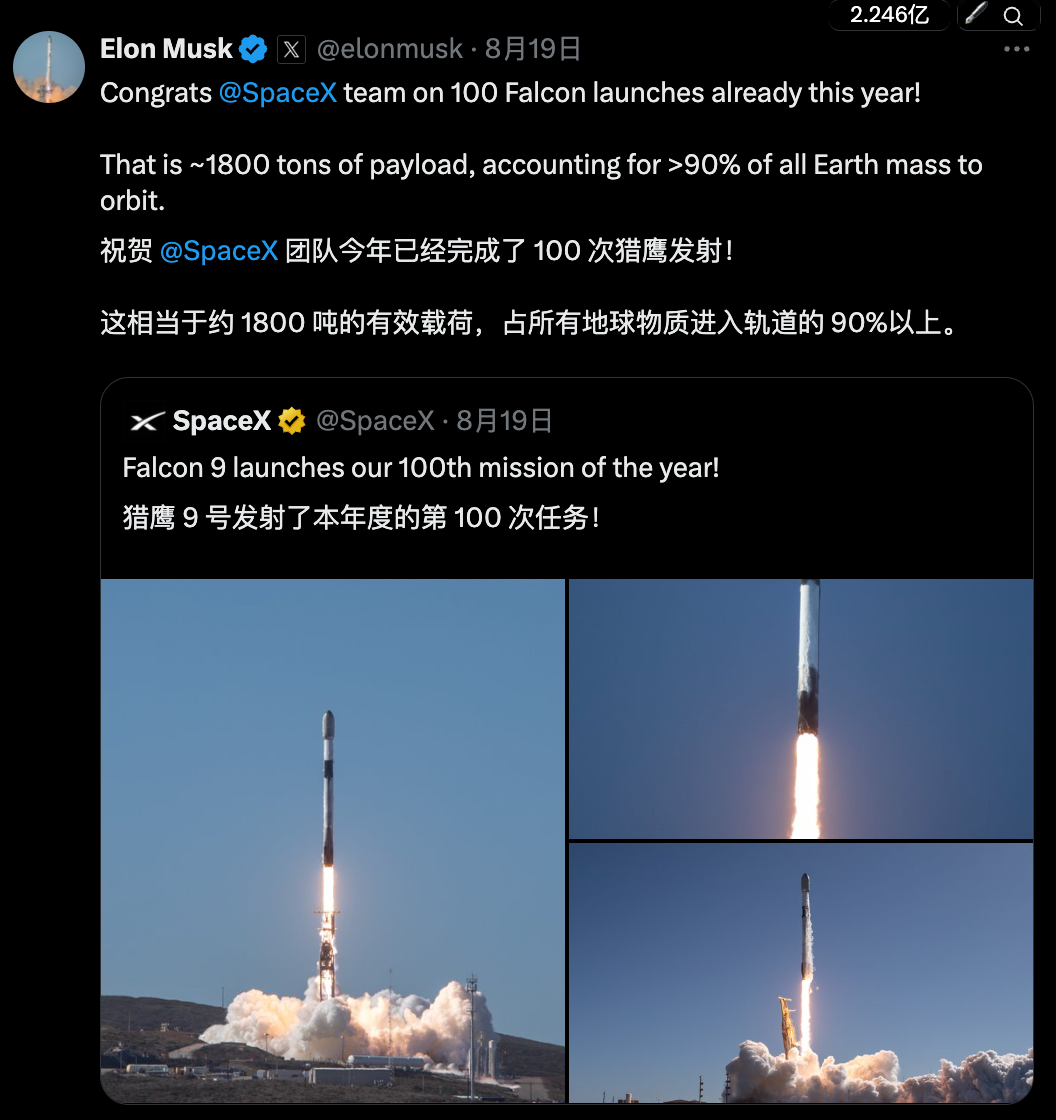The width and height of the screenshot is (1056, 1120).
Task: Open the @SpaceX handle in quoted post
Action: [x=375, y=421]
